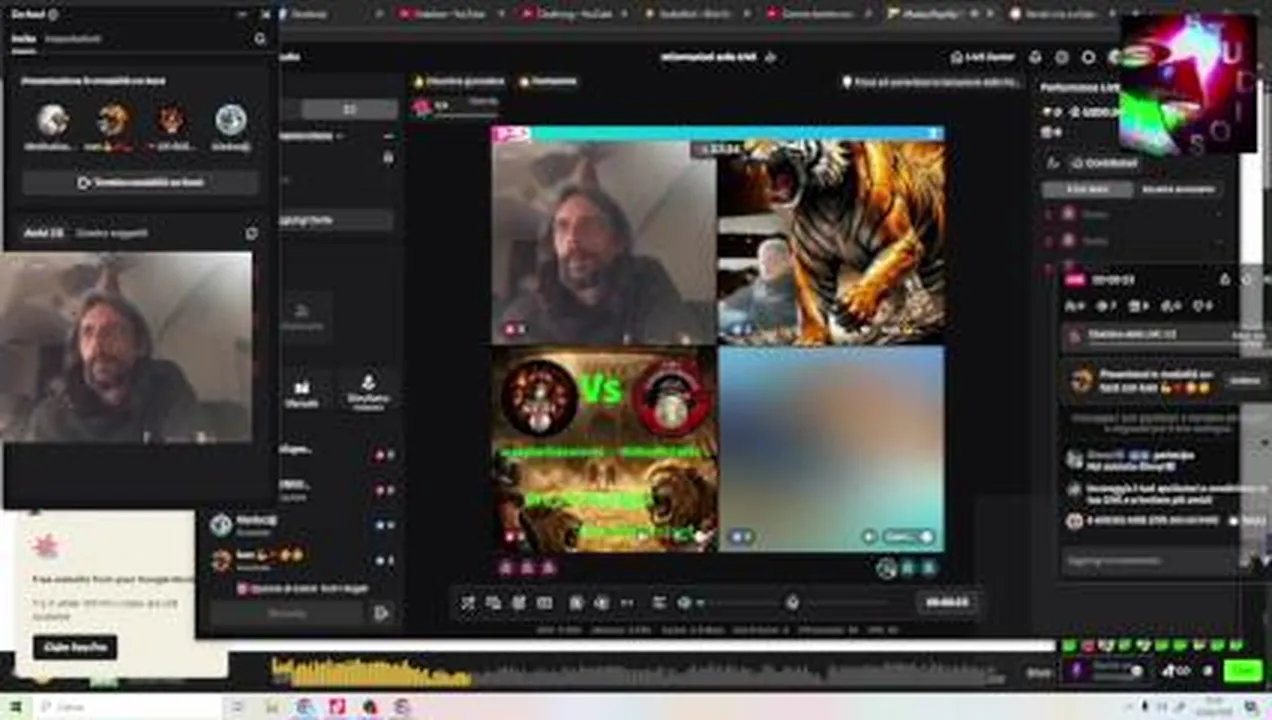Screen dimensions: 1272x720
Task: Click the lock icon in left sidebar
Action: click(388, 157)
